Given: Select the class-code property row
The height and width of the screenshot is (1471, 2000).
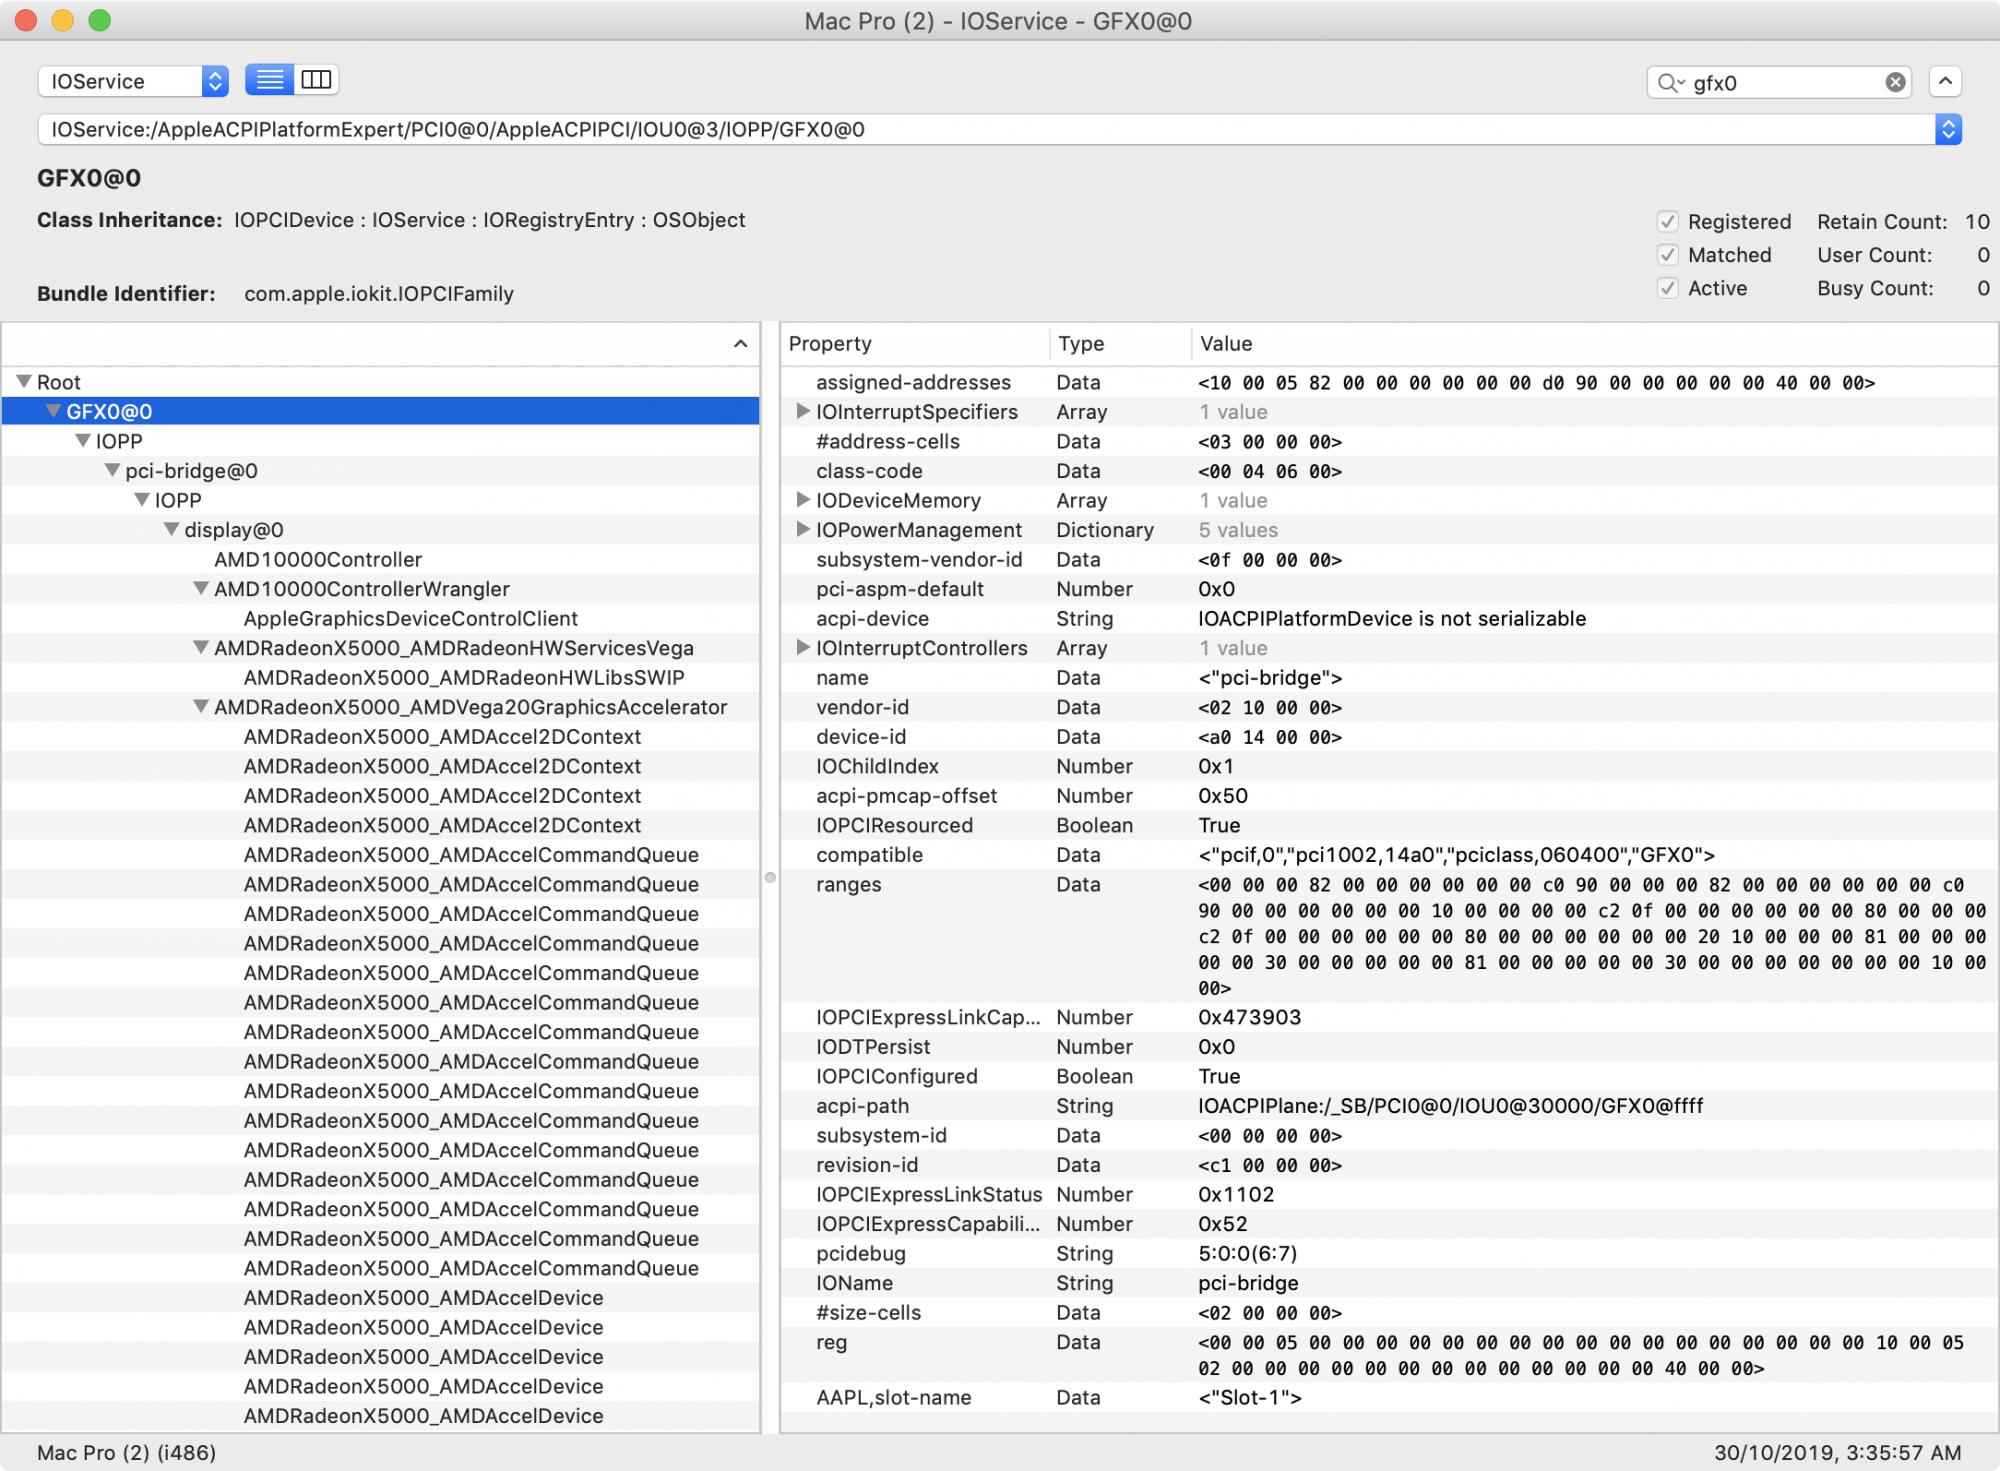Looking at the screenshot, I should tap(1389, 470).
